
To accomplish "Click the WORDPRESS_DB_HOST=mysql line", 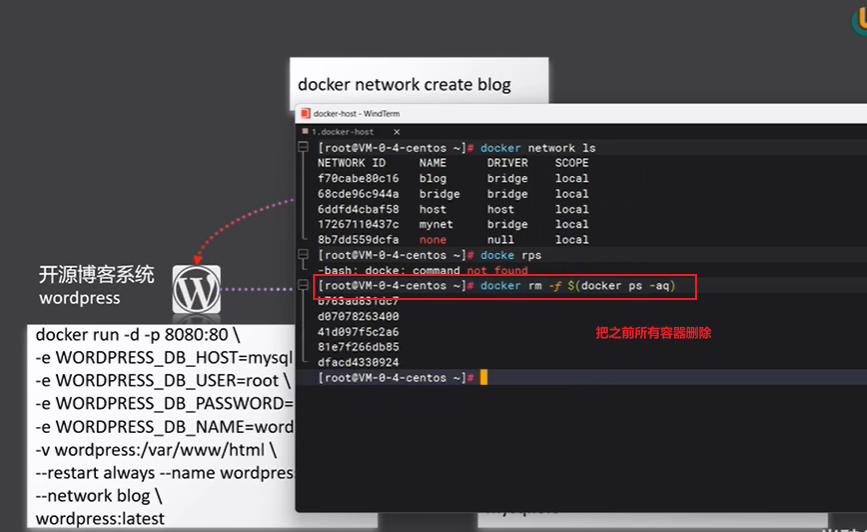I will coord(164,358).
